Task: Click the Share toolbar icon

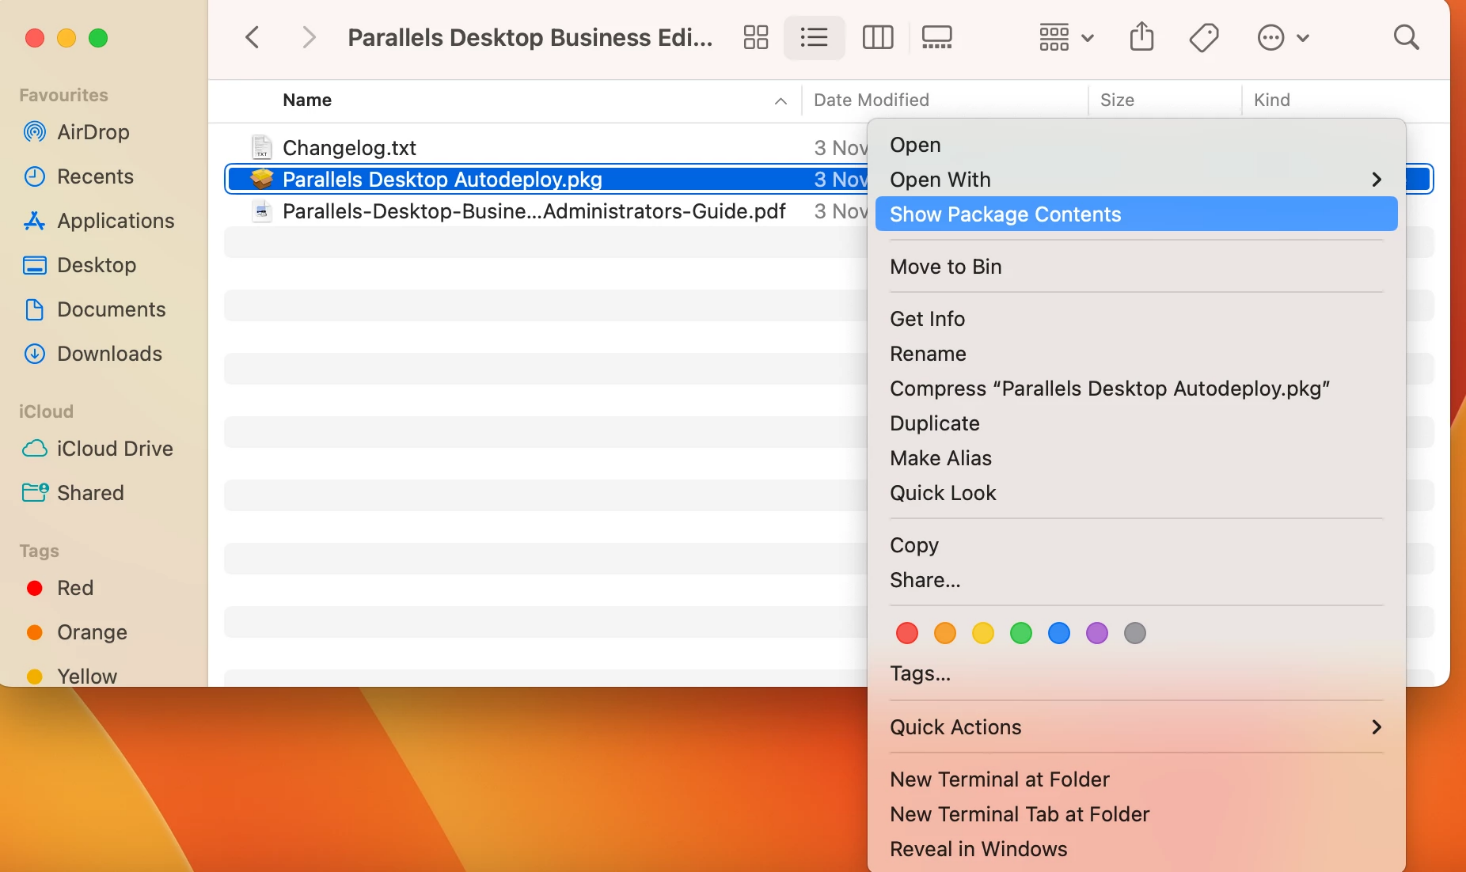Action: (1141, 38)
